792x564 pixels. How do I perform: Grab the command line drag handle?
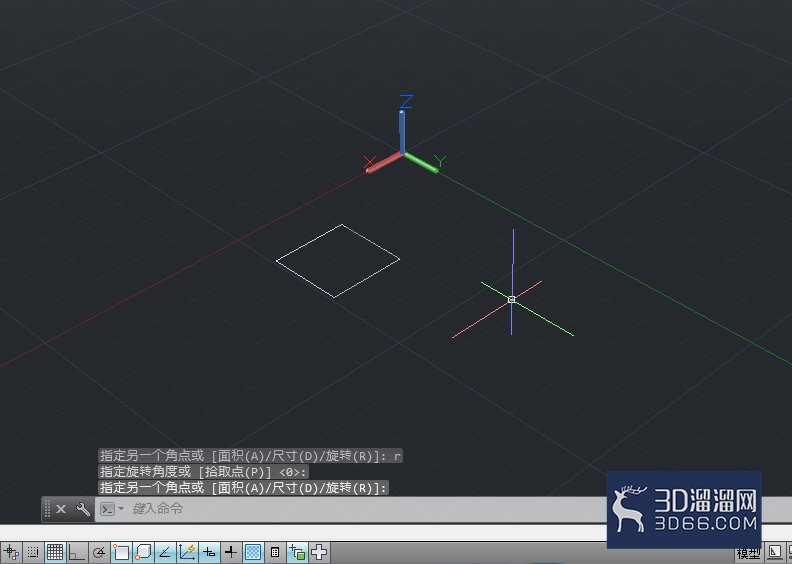(47, 509)
